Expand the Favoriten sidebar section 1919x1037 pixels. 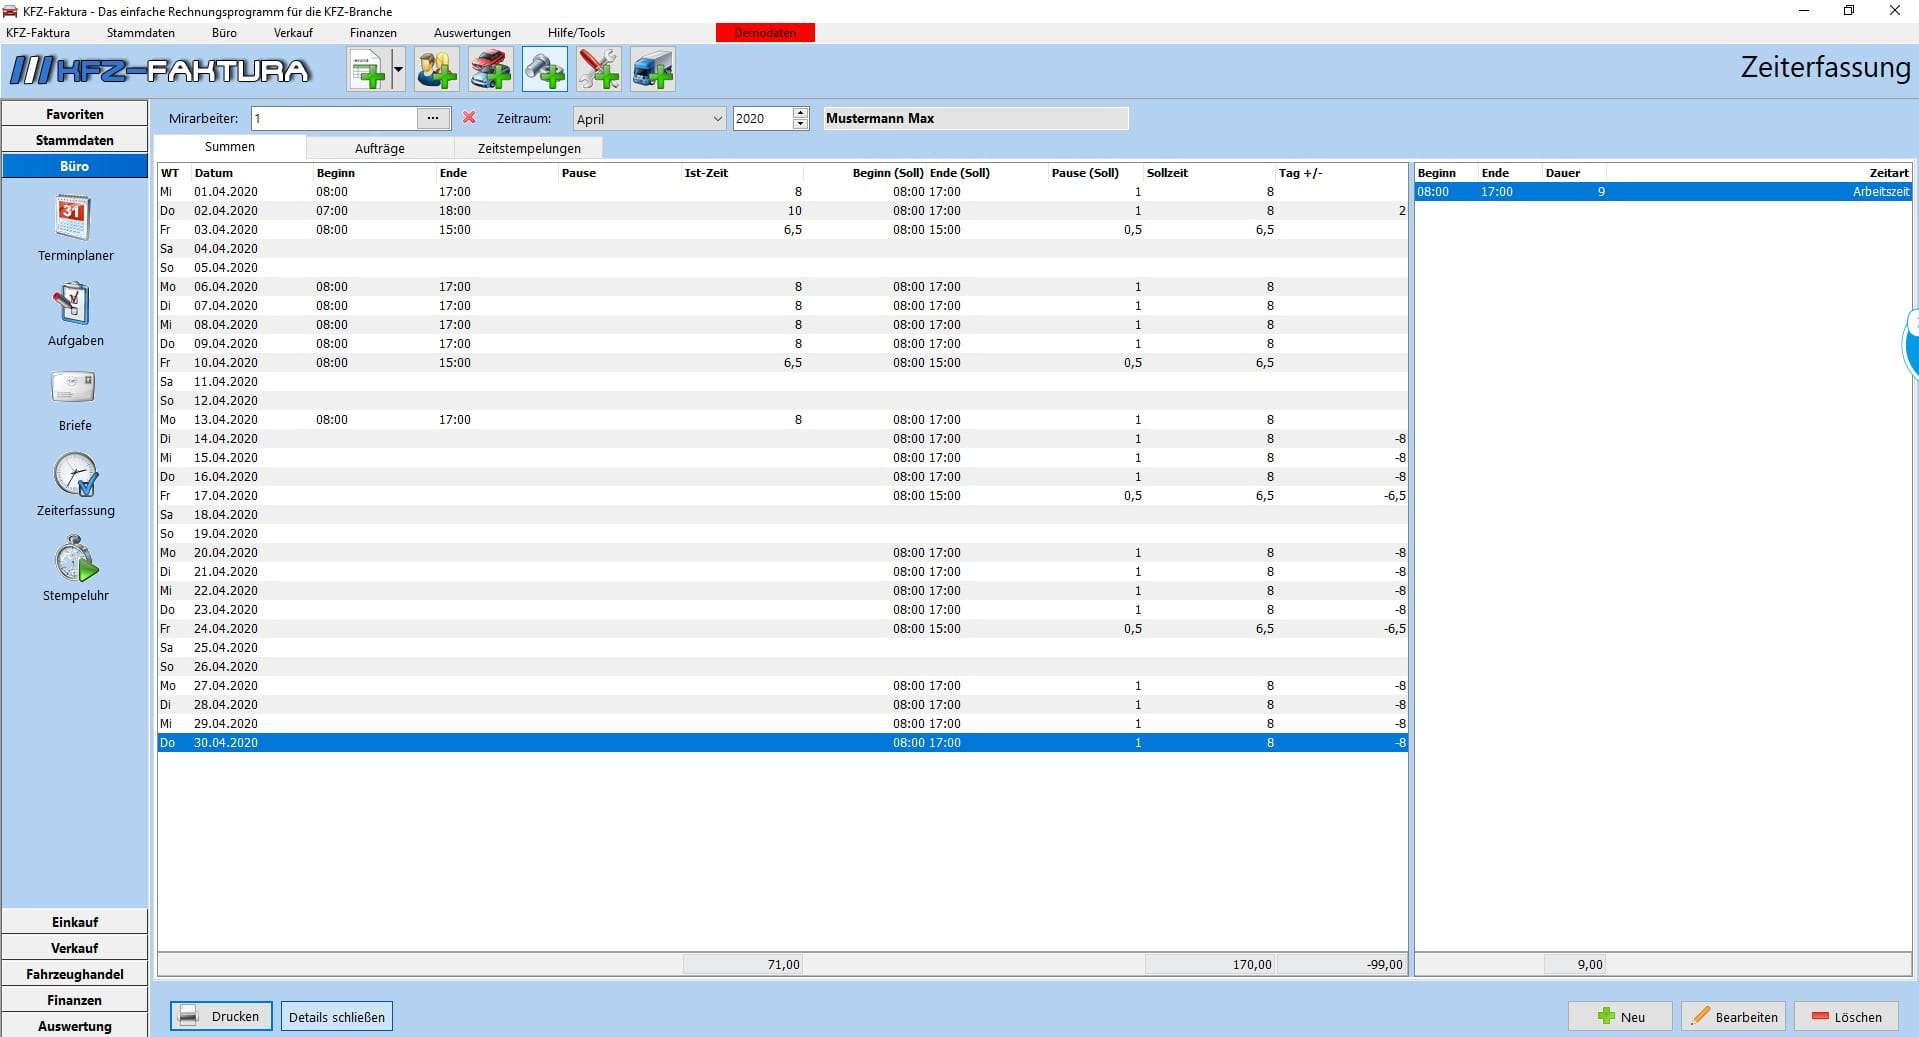(x=75, y=114)
